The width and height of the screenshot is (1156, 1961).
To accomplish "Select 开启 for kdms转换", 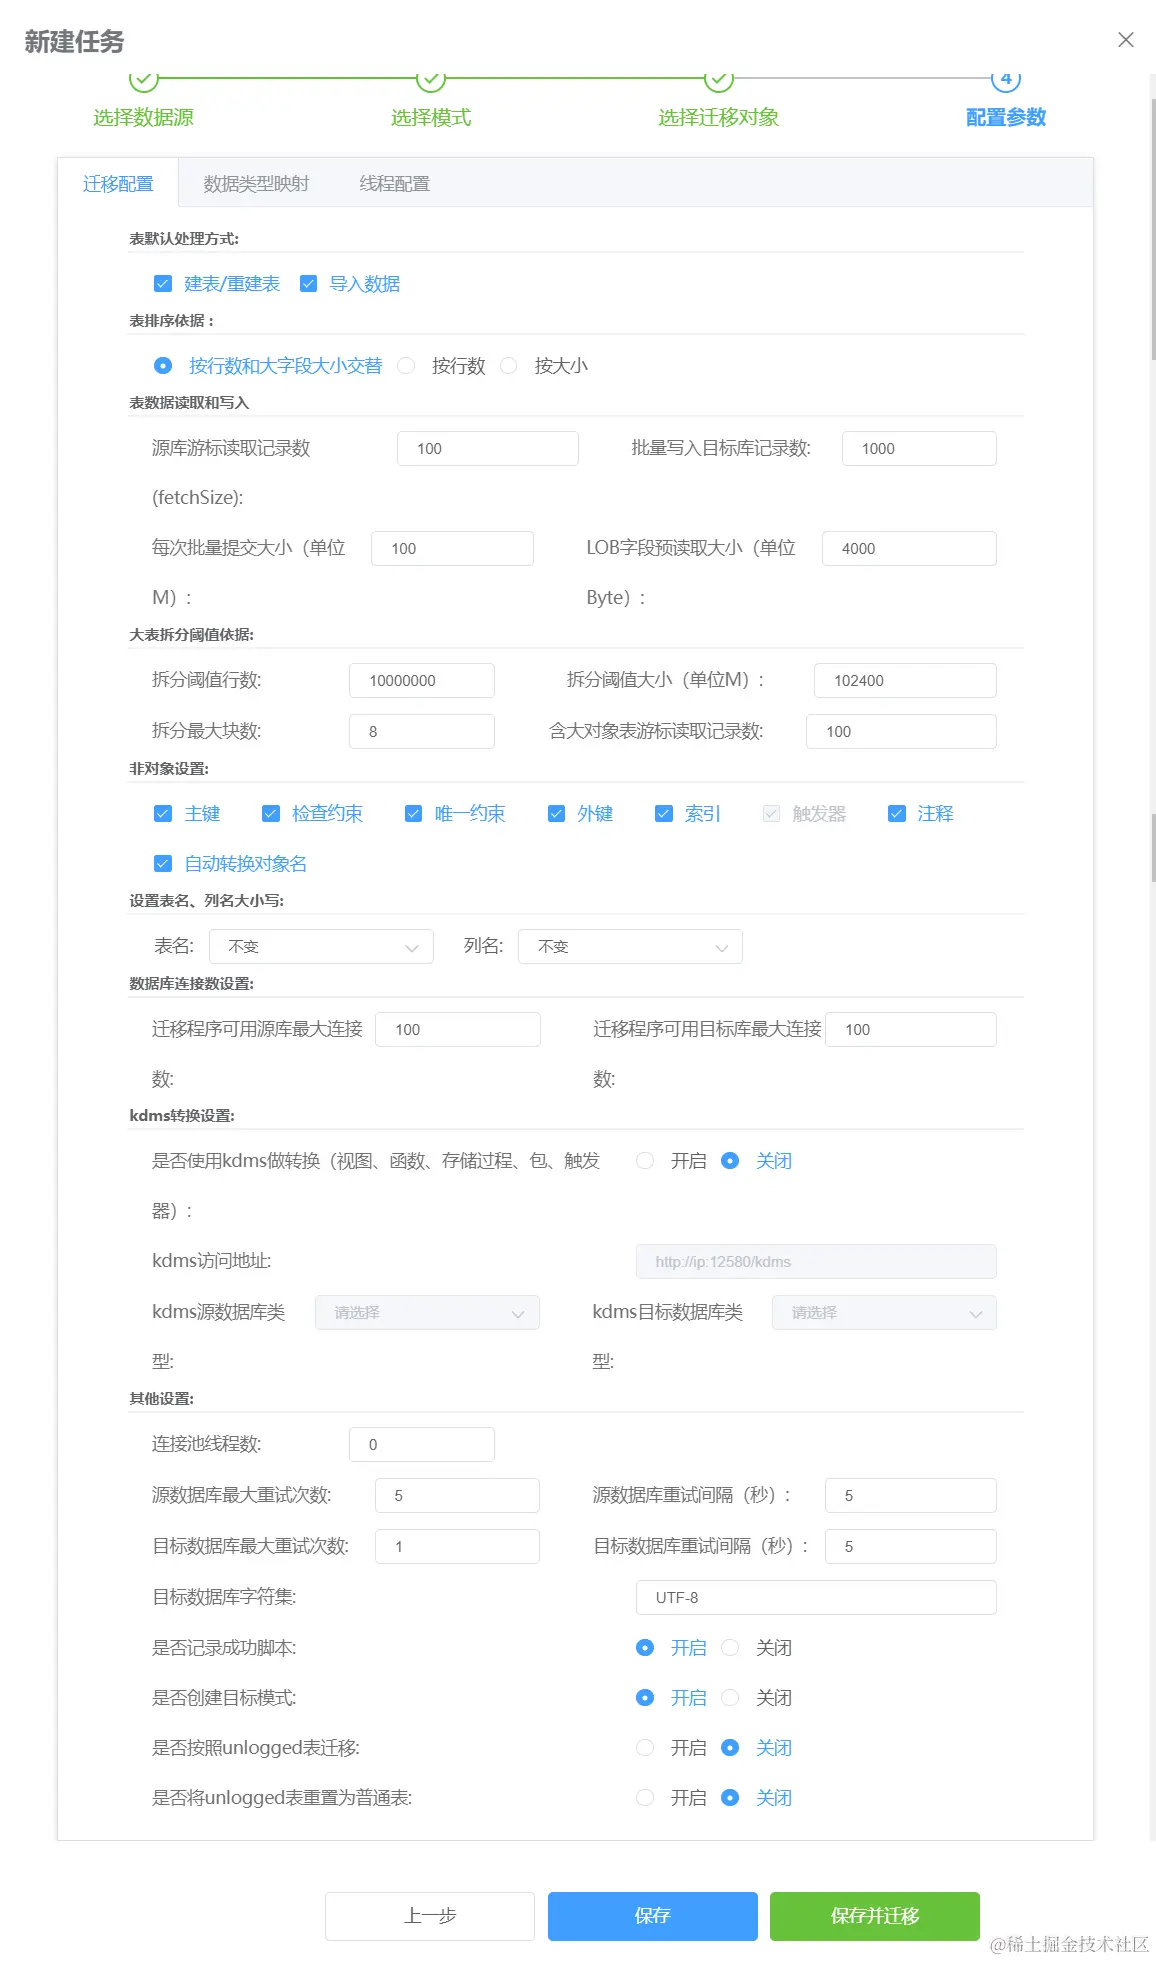I will click(x=645, y=1161).
